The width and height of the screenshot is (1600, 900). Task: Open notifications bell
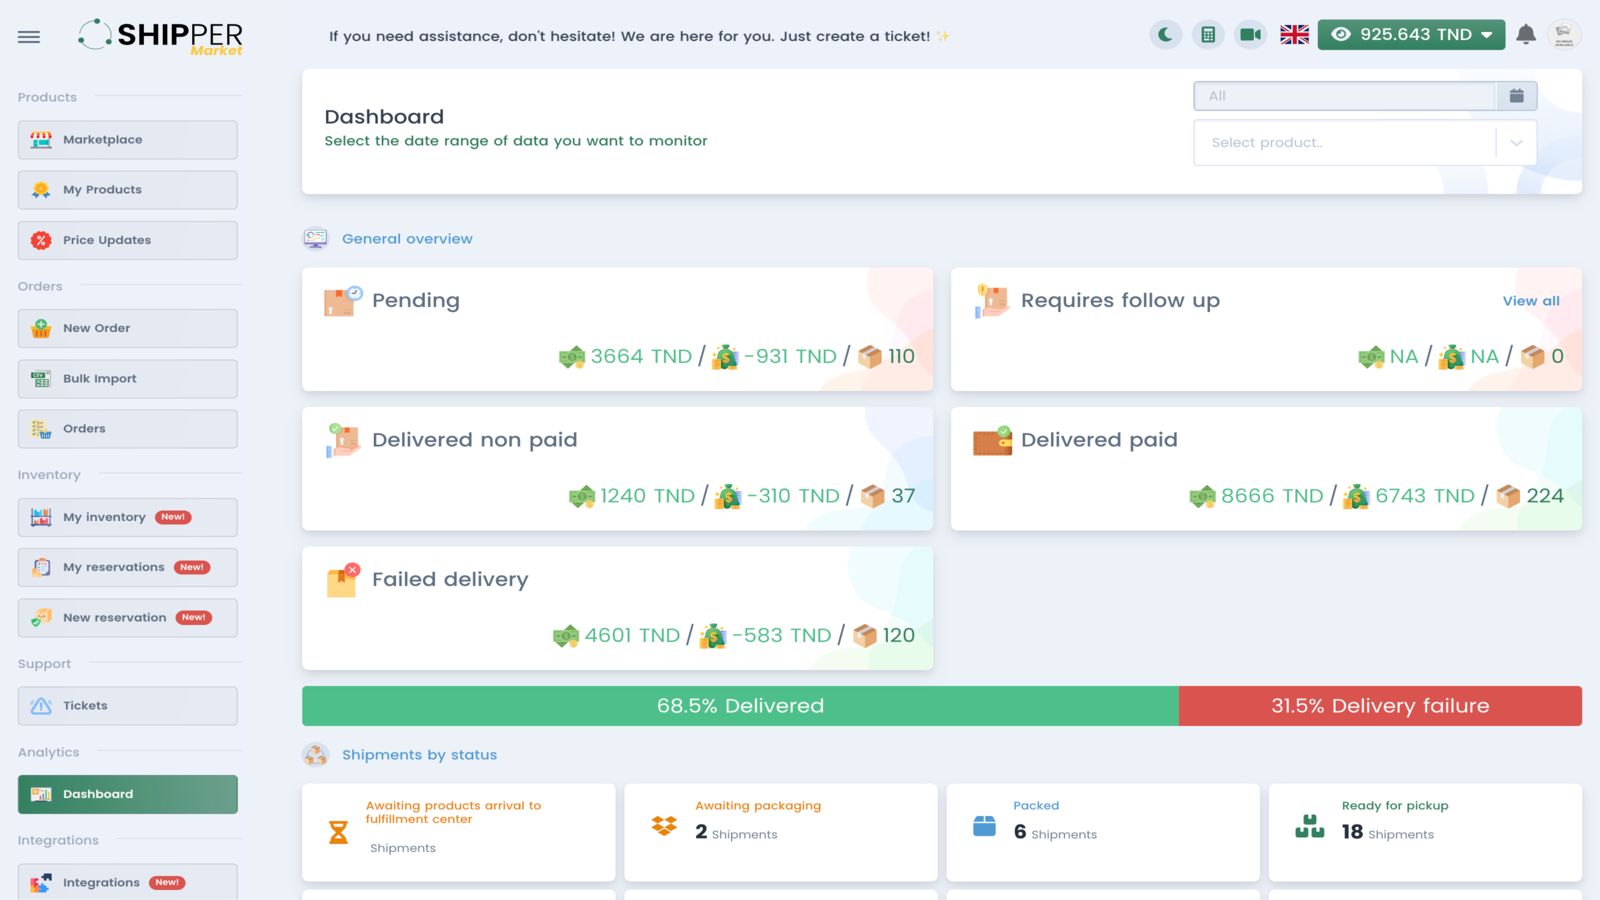[1526, 35]
